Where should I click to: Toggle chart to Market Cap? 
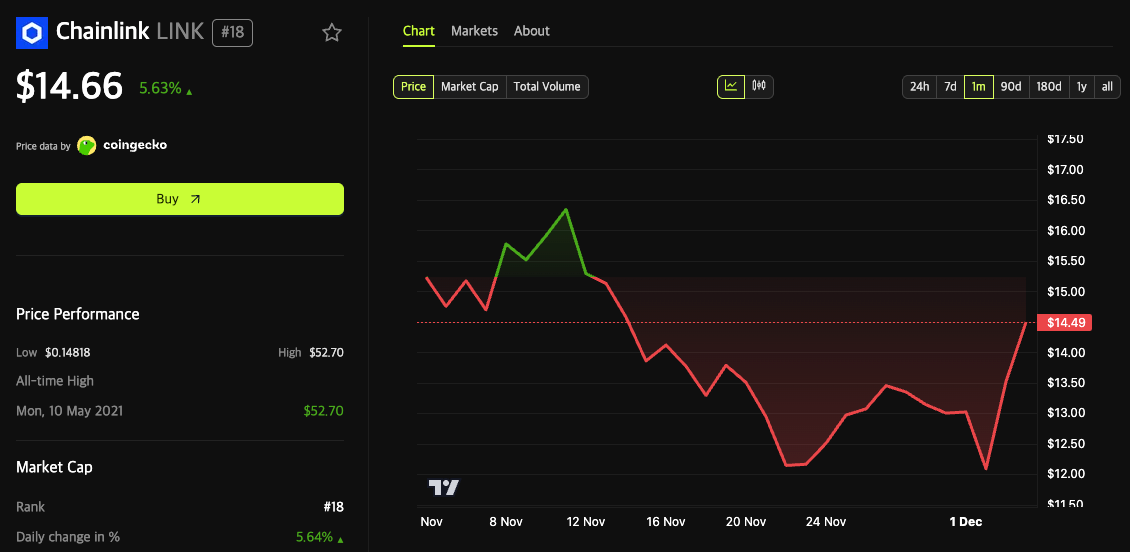point(470,87)
